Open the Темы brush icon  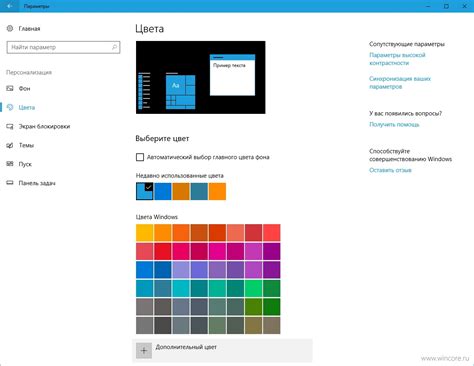10,145
